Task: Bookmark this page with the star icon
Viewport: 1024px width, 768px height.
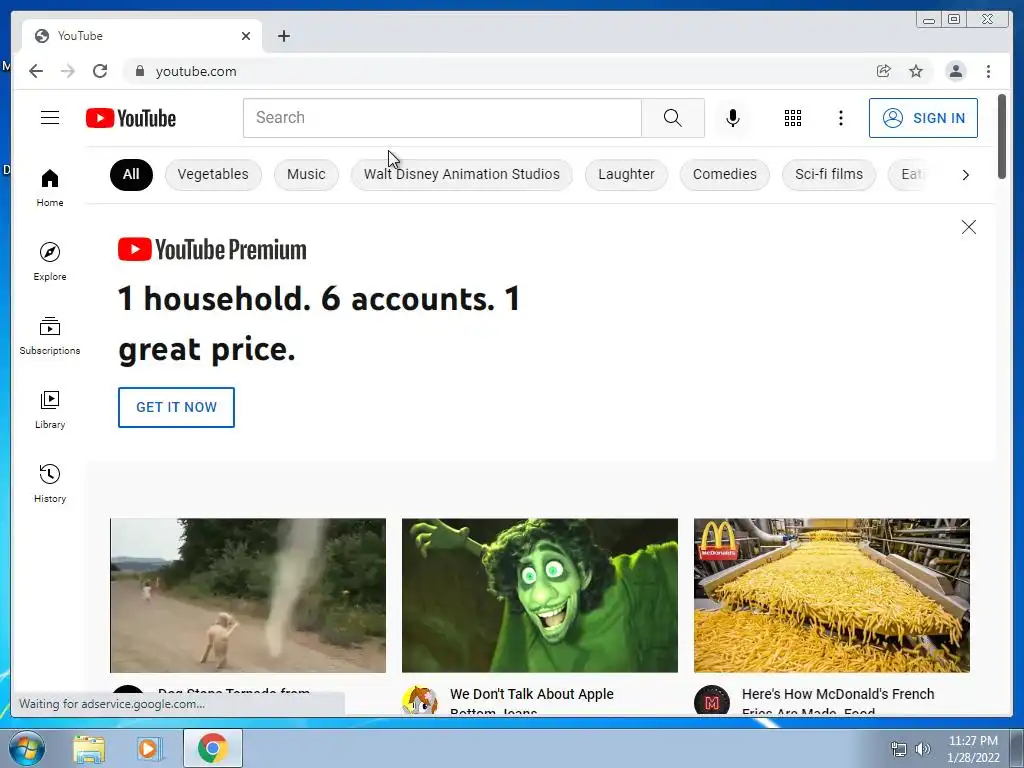Action: click(x=916, y=71)
